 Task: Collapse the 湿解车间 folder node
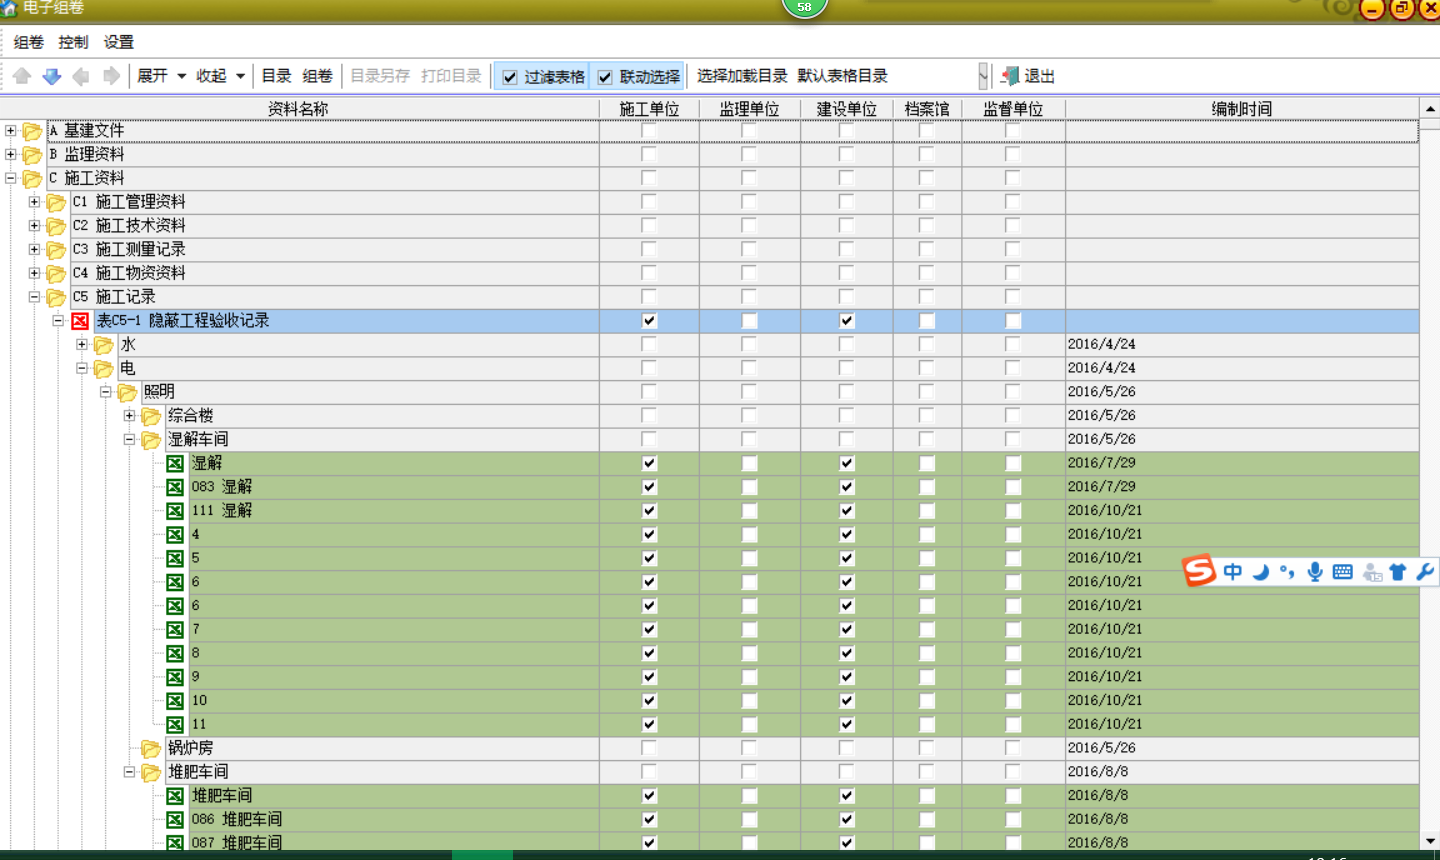point(129,440)
